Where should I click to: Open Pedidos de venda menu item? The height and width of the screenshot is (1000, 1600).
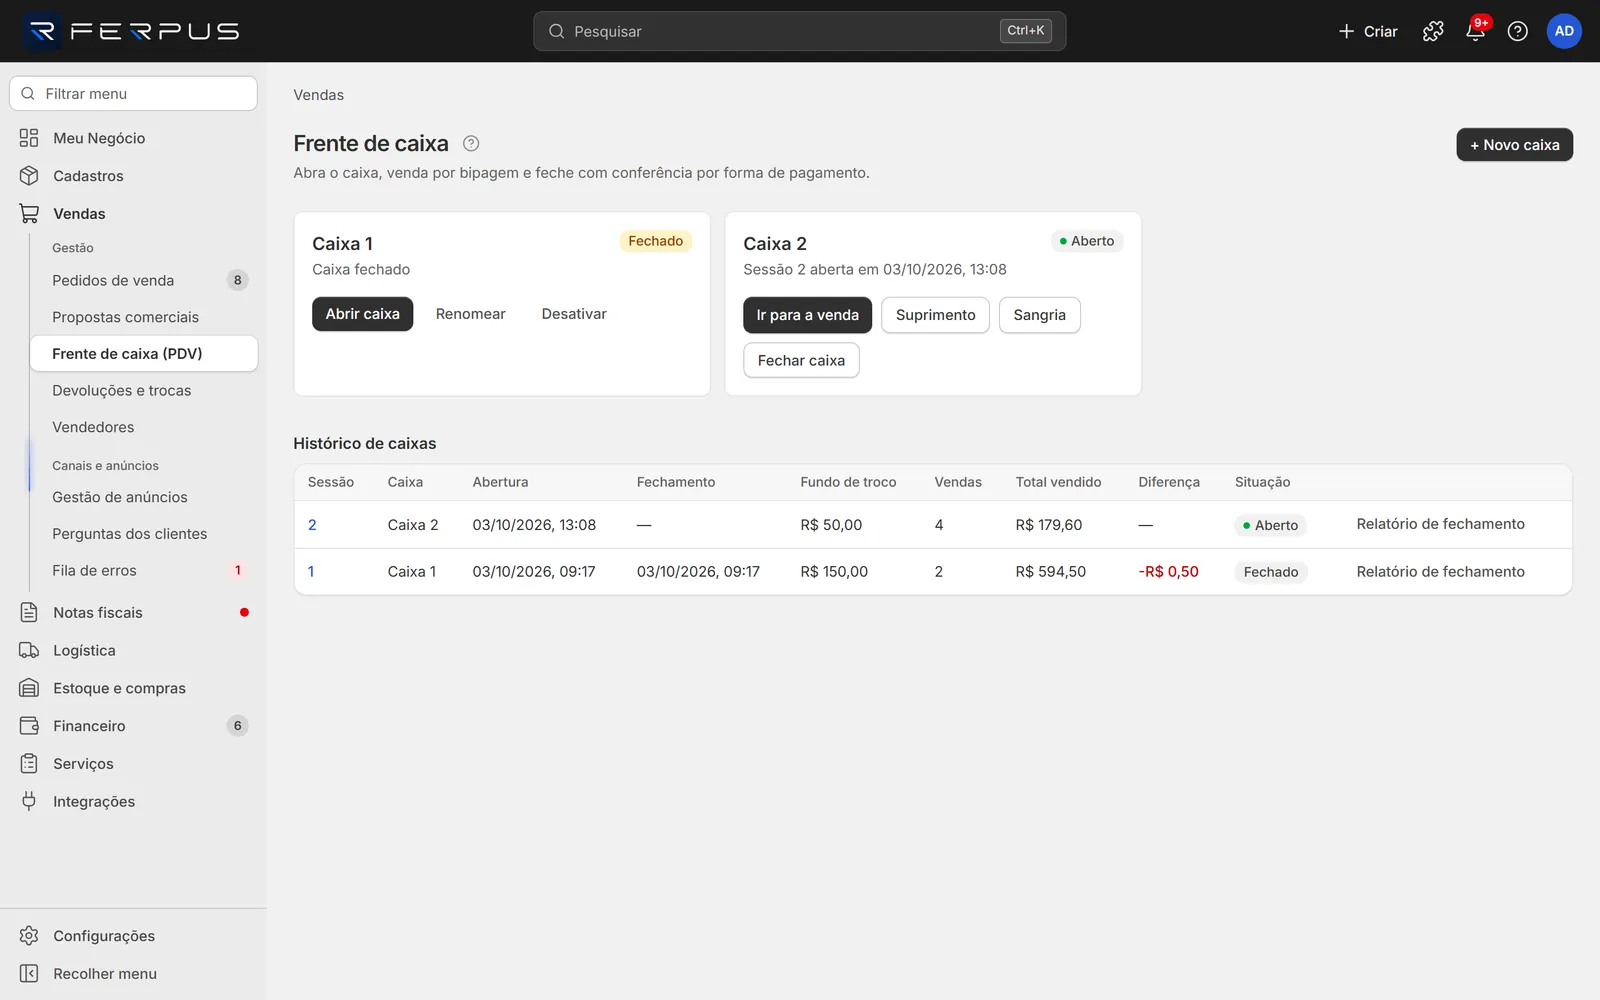144,280
